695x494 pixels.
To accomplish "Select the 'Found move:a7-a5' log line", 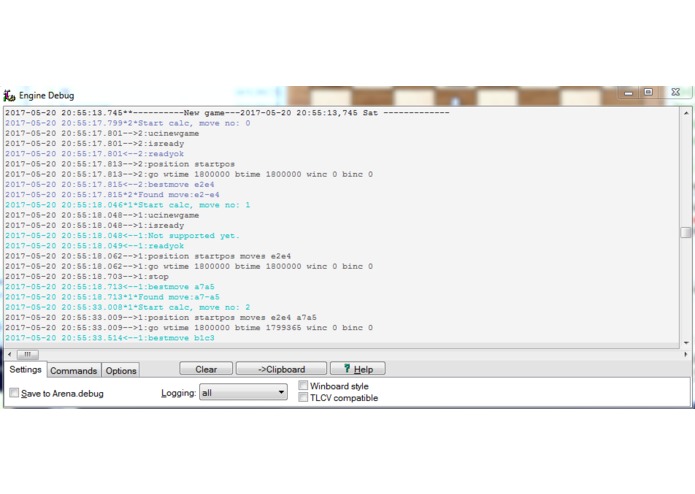I will coord(112,297).
